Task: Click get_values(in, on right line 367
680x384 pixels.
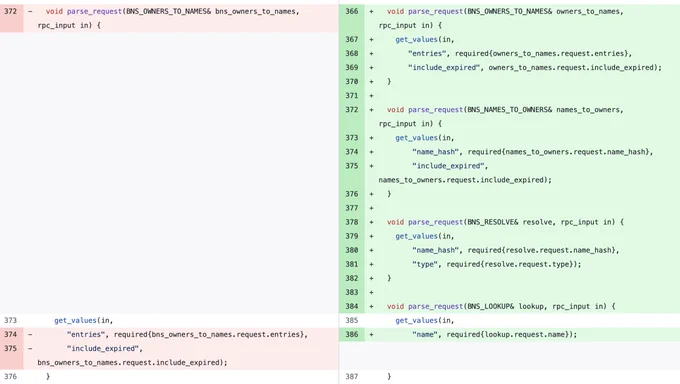Action: (x=425, y=39)
